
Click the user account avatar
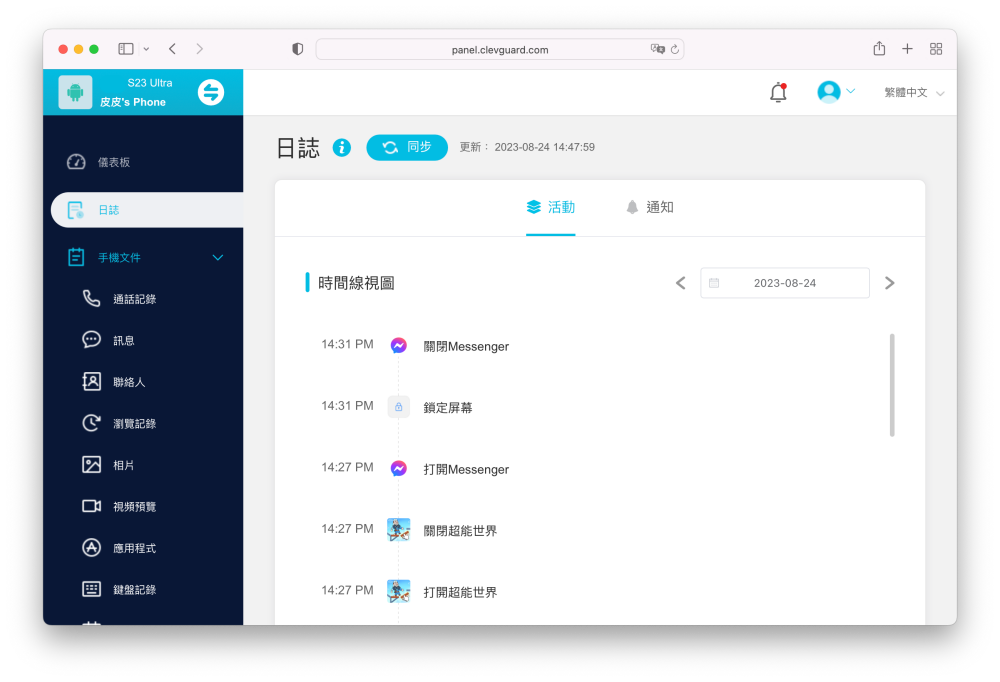(828, 92)
